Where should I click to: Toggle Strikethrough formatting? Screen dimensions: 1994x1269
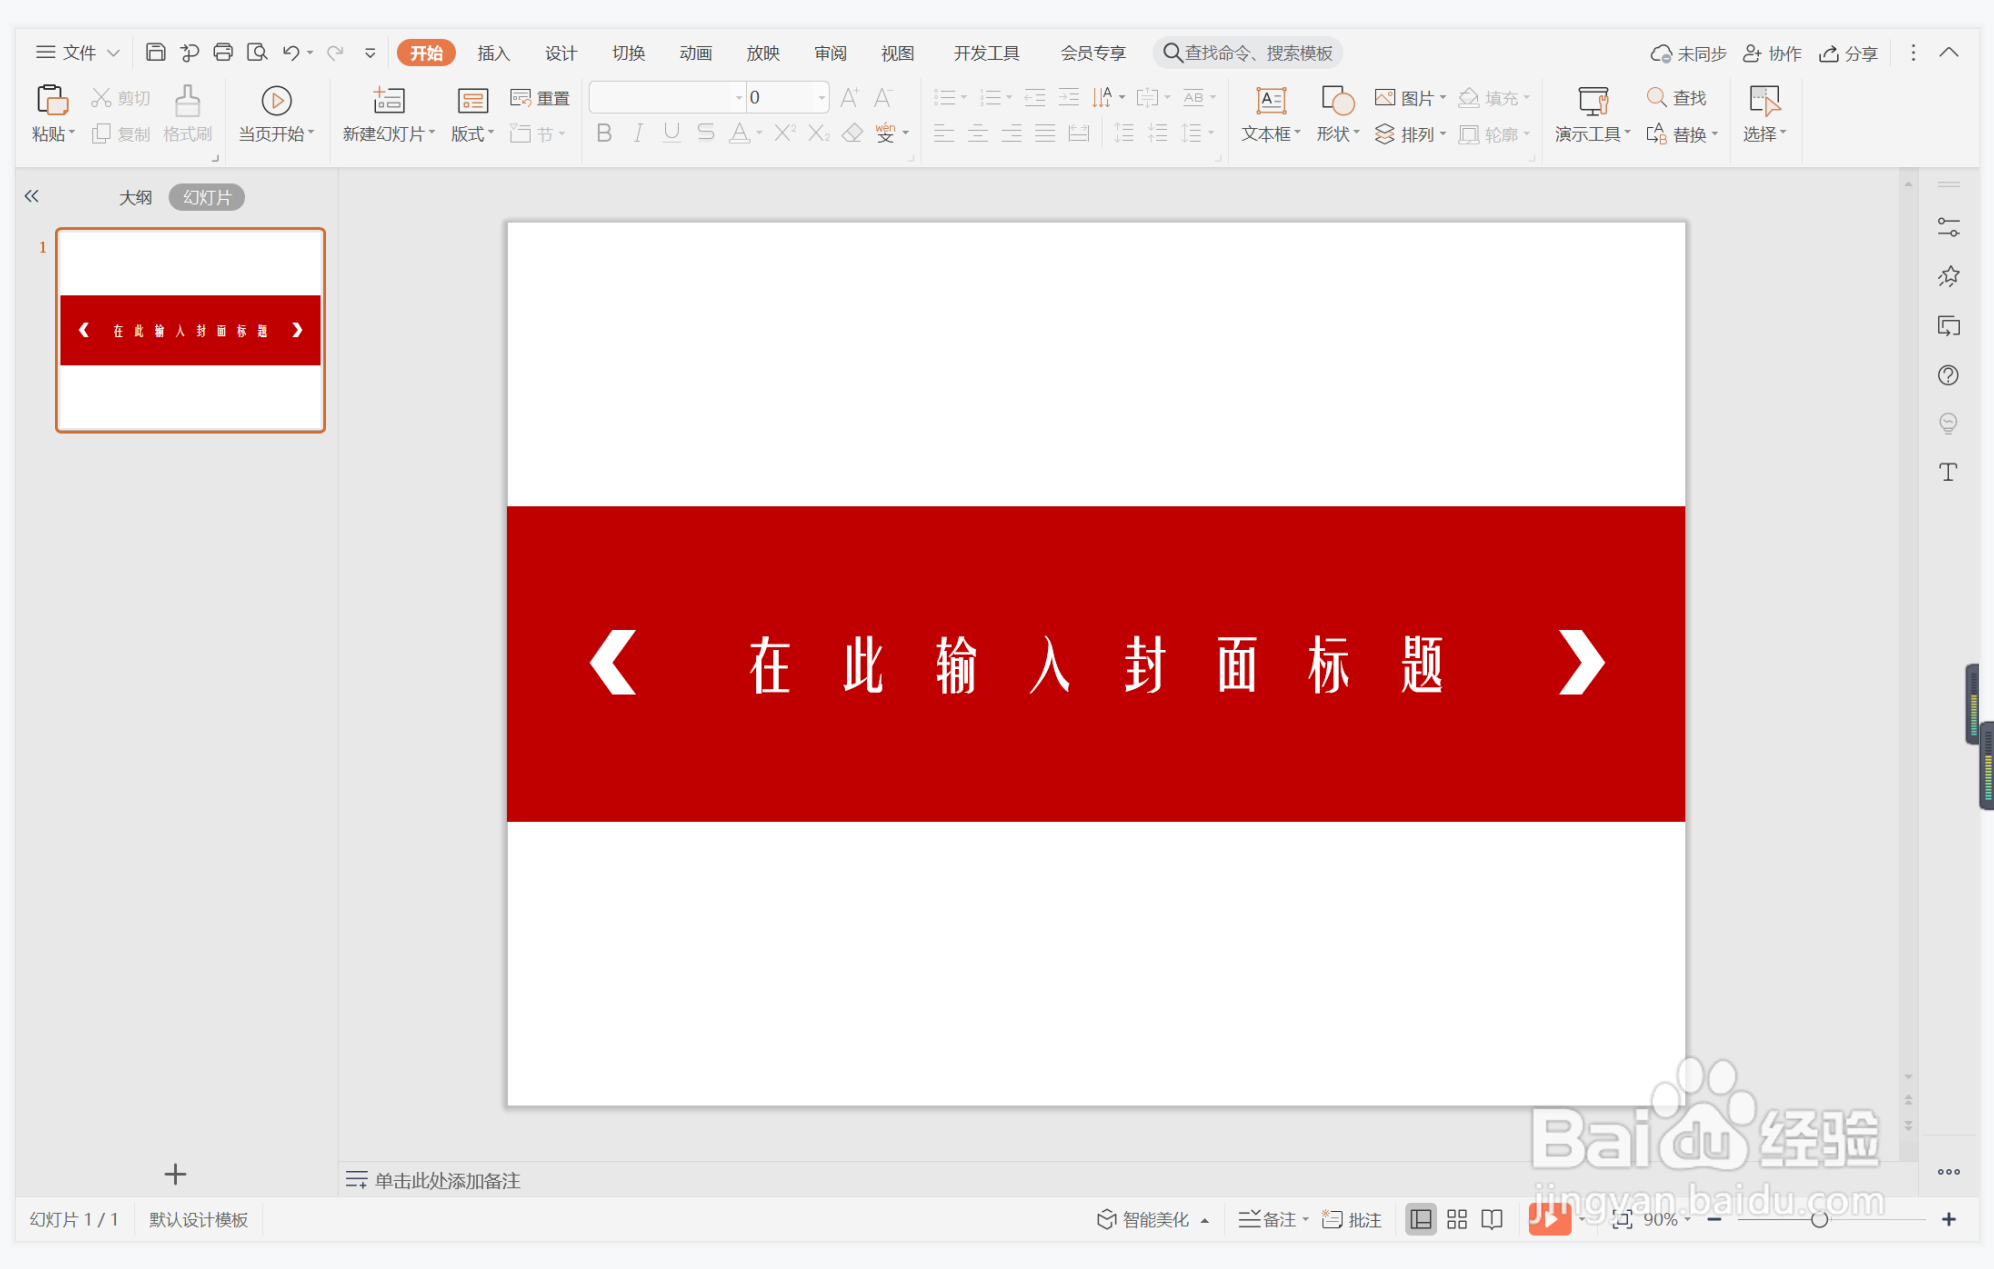pyautogui.click(x=706, y=133)
